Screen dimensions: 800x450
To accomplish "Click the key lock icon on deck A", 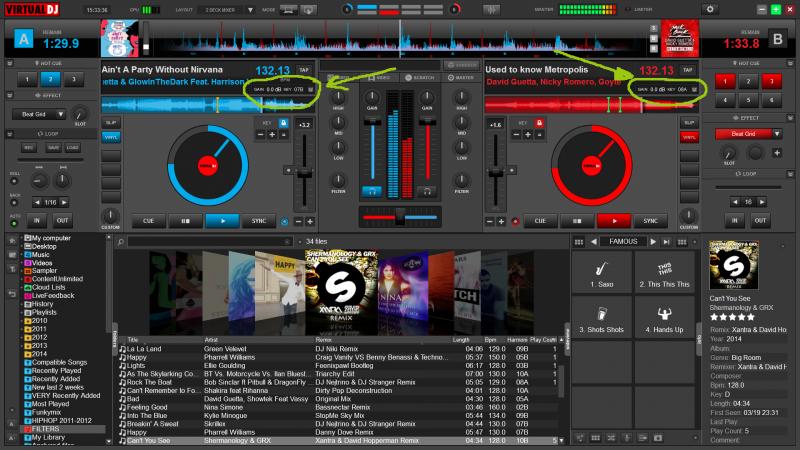I will pyautogui.click(x=284, y=122).
